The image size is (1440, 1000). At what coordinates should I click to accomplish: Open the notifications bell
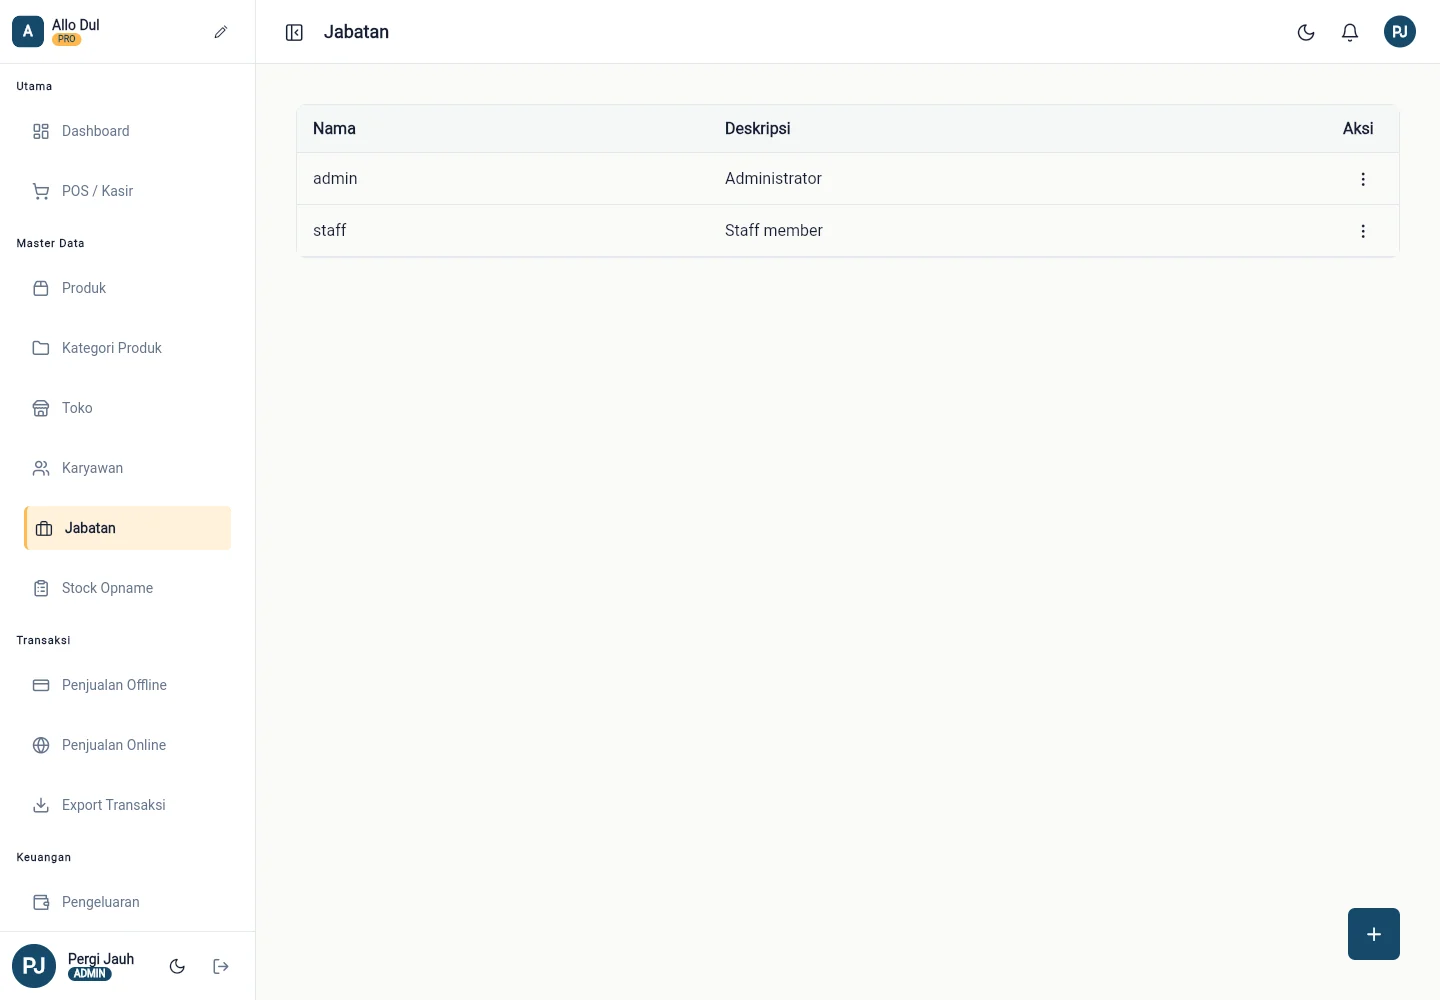[1350, 33]
